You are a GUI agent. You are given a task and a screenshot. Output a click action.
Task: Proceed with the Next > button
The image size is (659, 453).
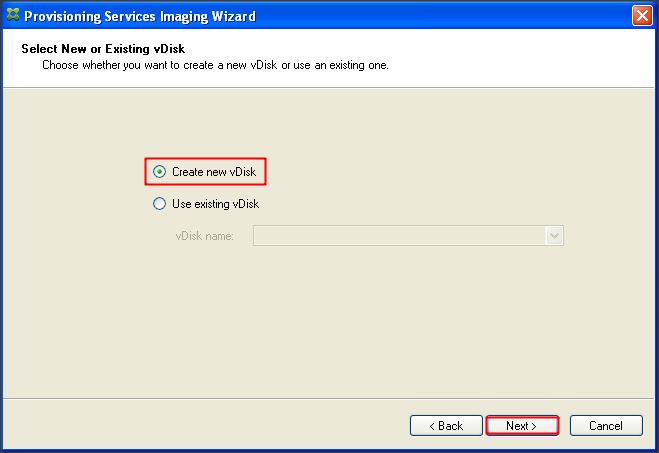[x=521, y=425]
